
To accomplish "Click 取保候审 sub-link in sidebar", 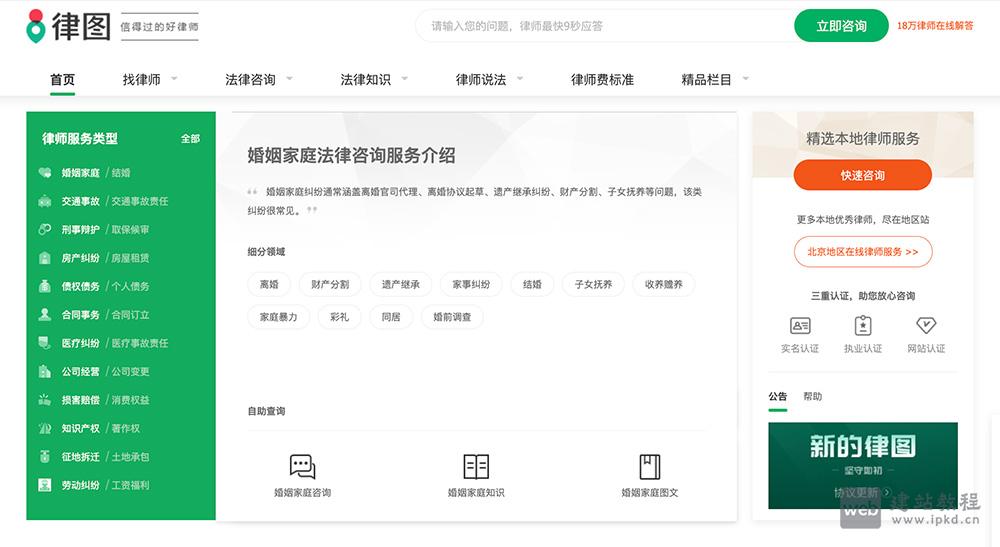I will pyautogui.click(x=130, y=230).
